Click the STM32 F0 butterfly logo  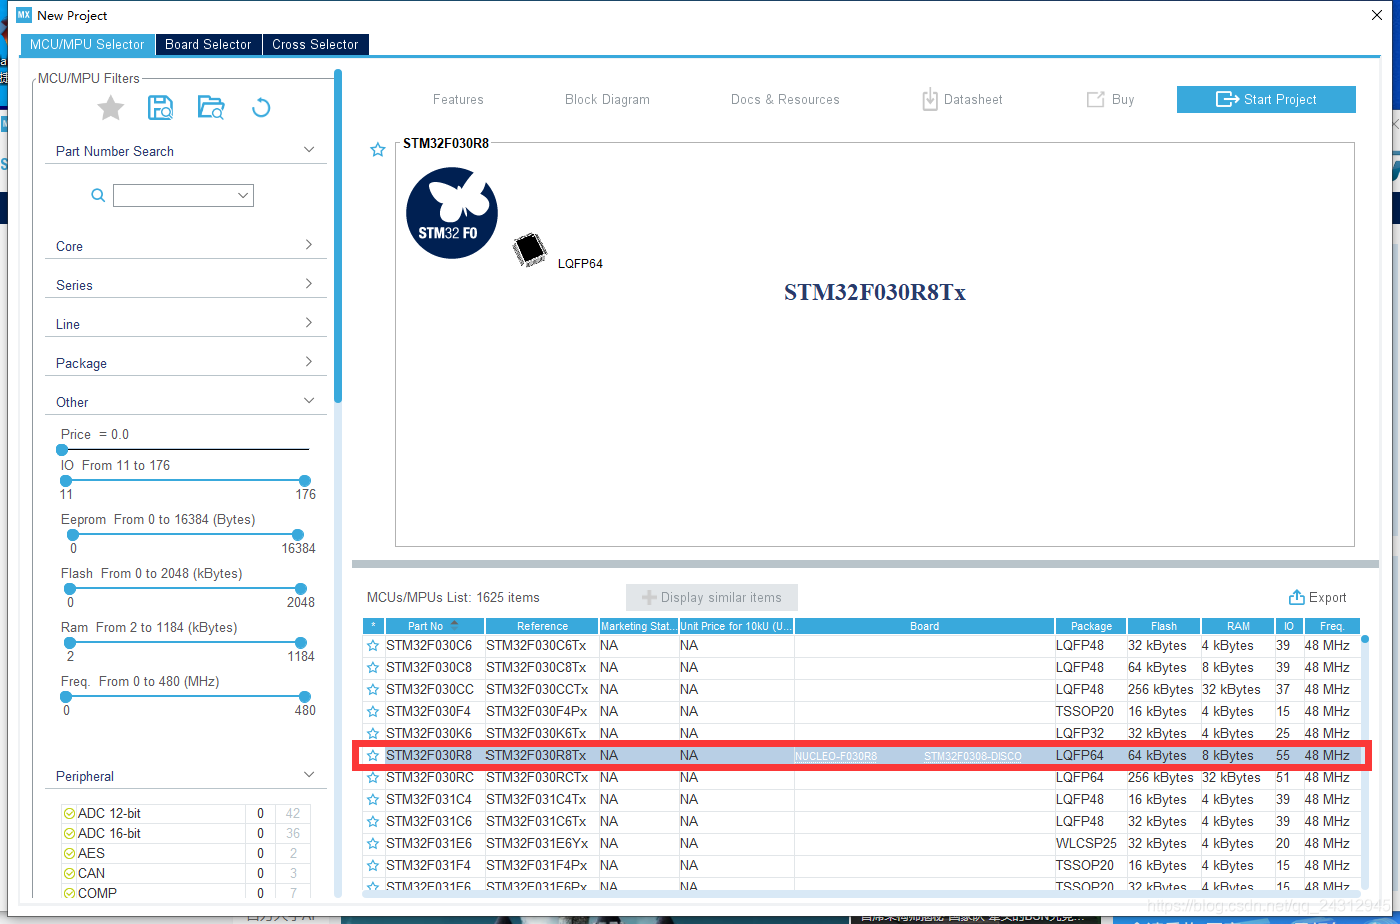point(452,213)
